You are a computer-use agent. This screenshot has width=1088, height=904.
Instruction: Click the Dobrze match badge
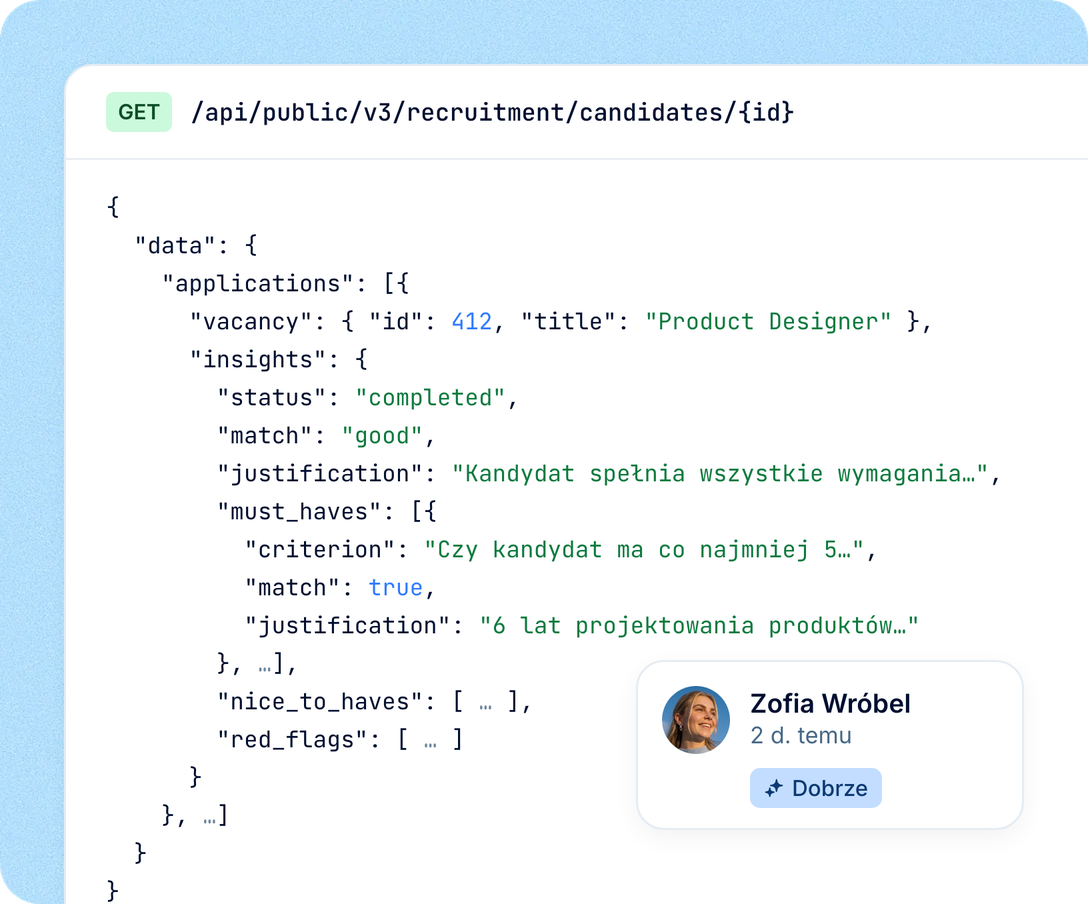(x=815, y=788)
